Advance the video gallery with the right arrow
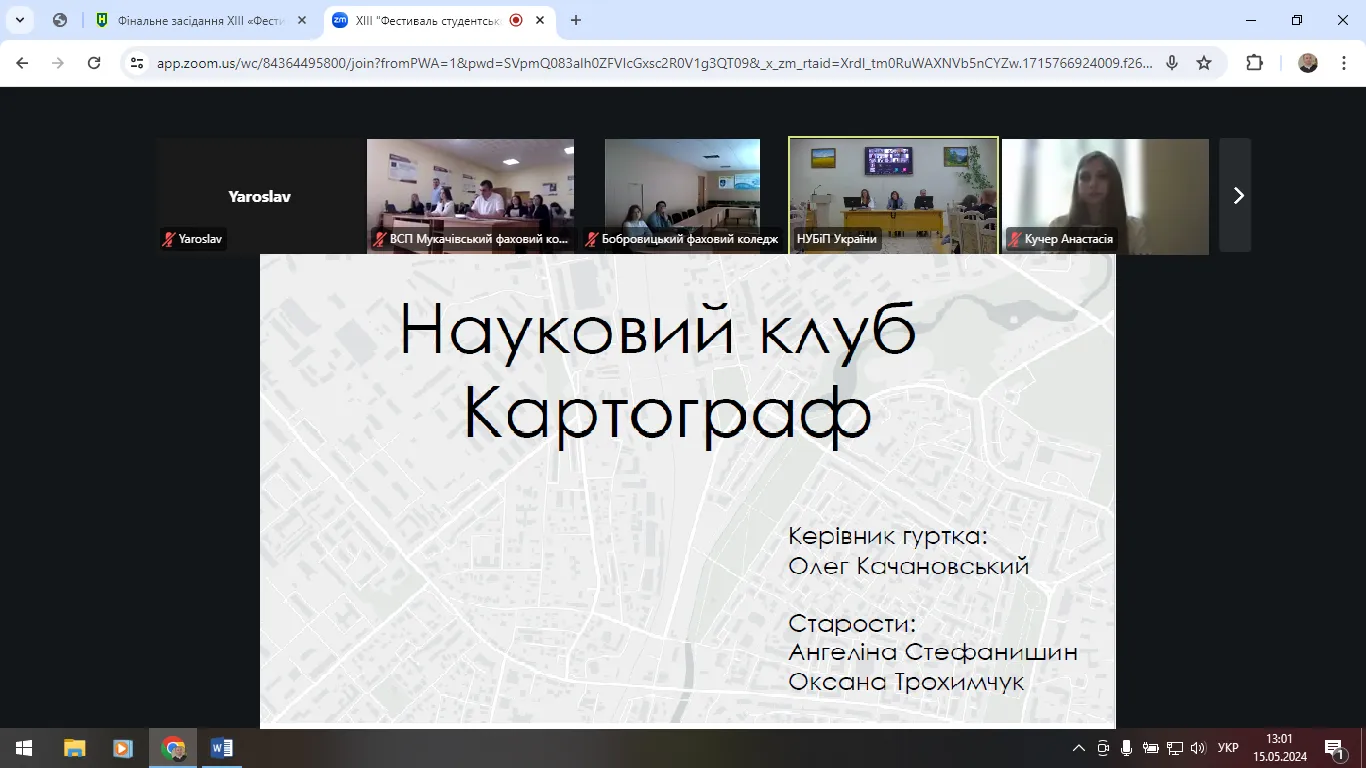Screen dimensions: 1366x768 click(x=1238, y=196)
